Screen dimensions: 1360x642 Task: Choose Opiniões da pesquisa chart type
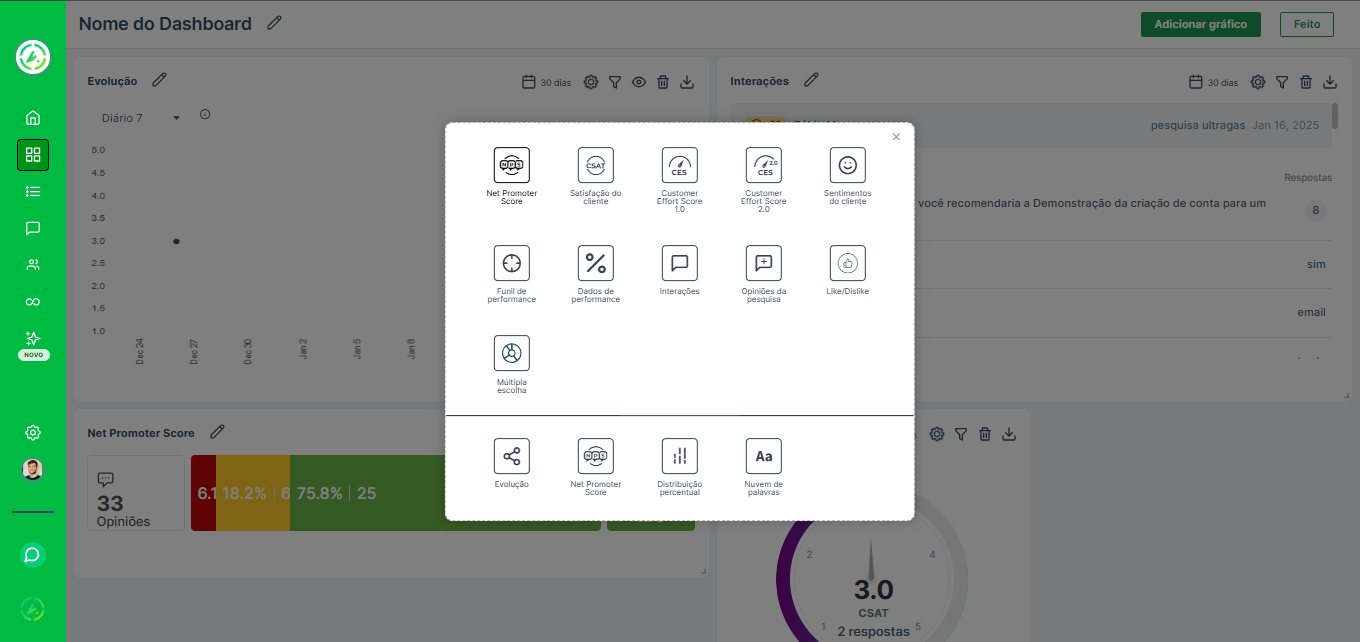click(x=764, y=274)
